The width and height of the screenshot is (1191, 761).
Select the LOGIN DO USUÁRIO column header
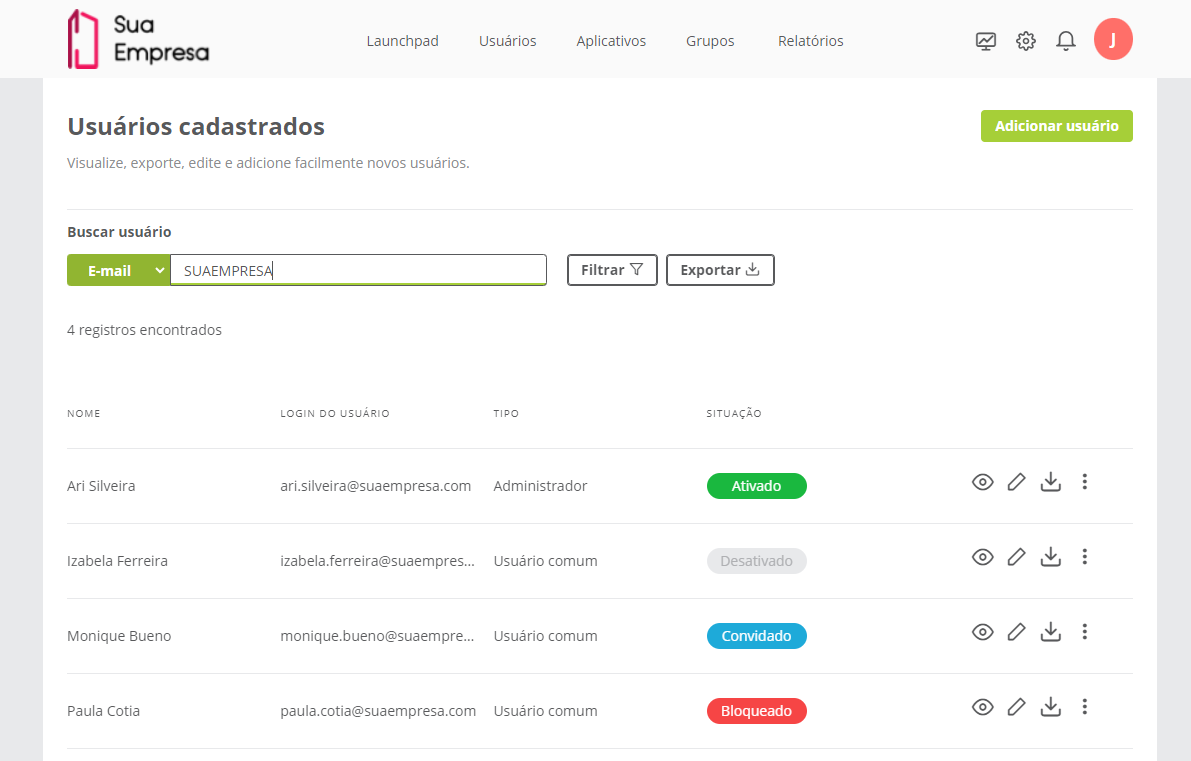point(335,413)
